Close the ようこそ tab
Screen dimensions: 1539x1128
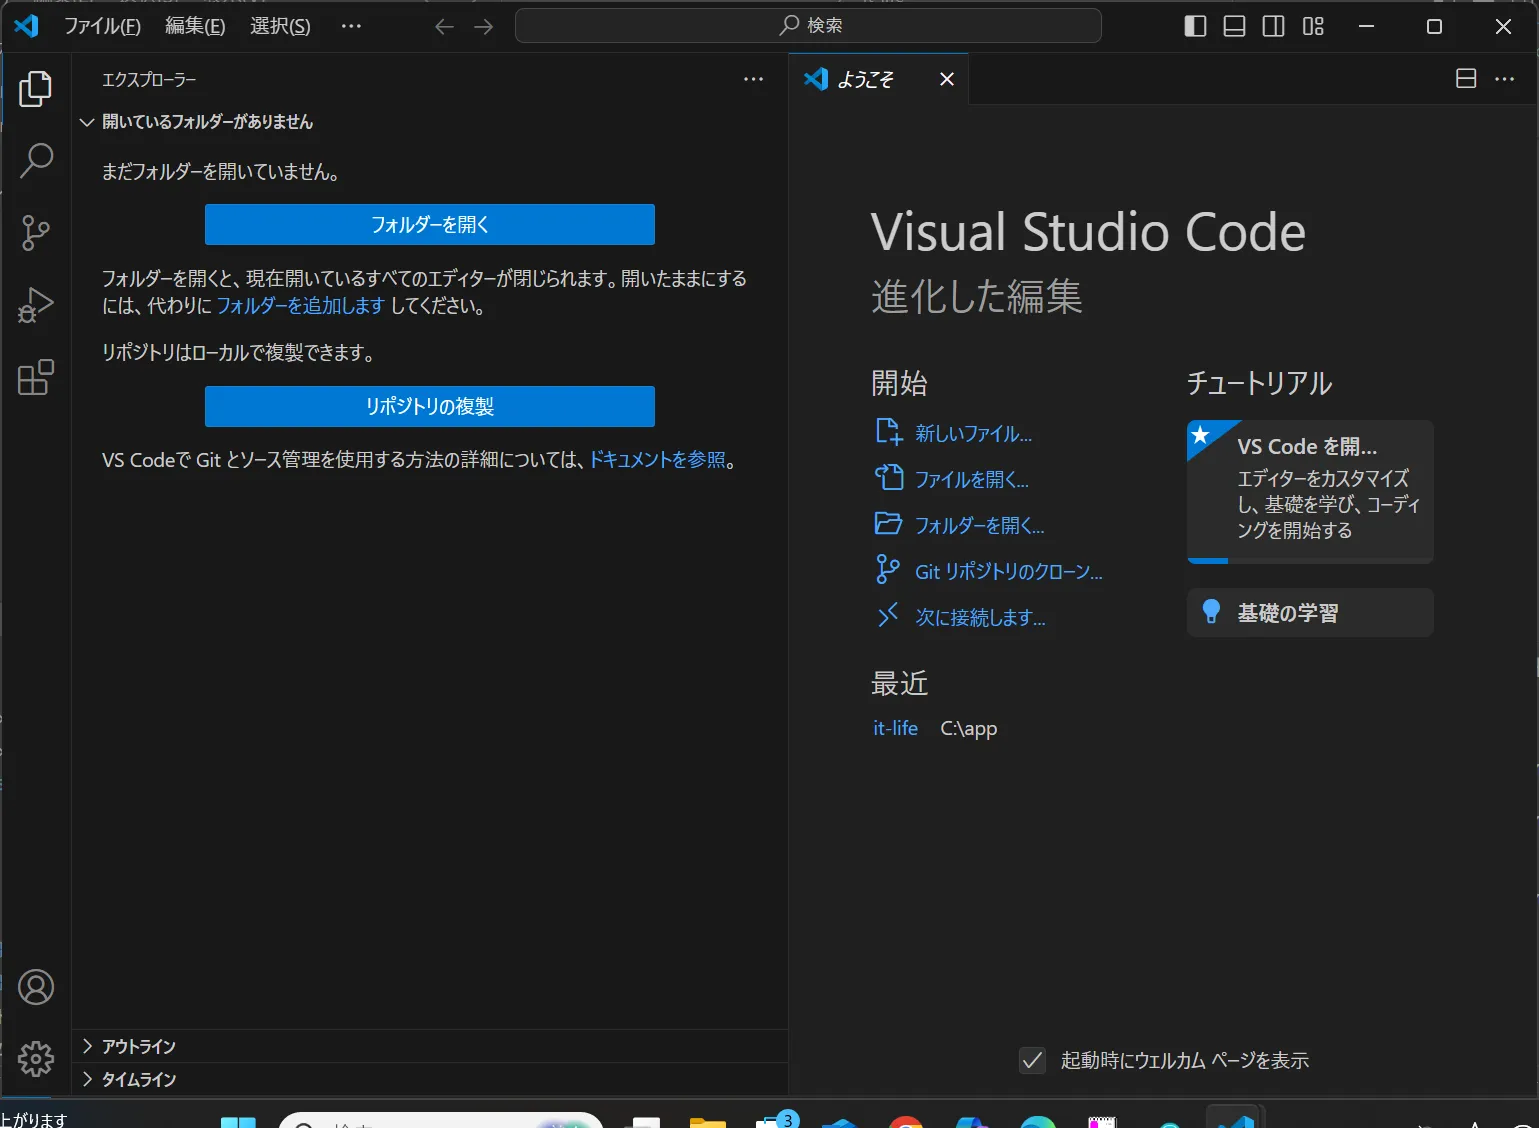point(947,79)
